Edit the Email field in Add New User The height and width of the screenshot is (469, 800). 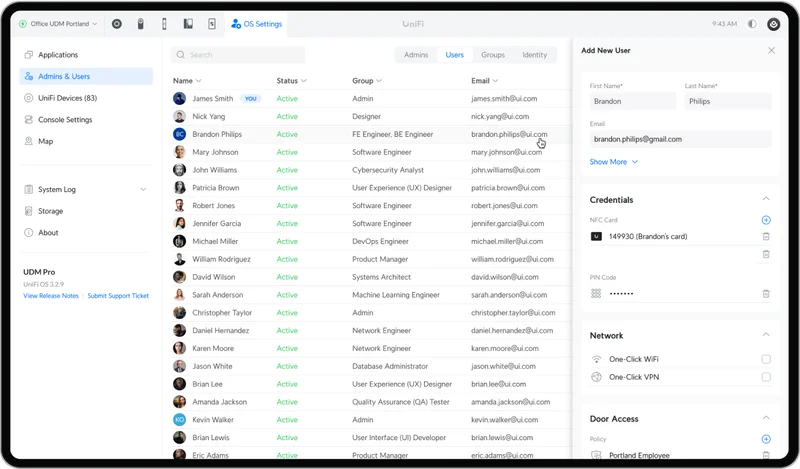coord(681,139)
